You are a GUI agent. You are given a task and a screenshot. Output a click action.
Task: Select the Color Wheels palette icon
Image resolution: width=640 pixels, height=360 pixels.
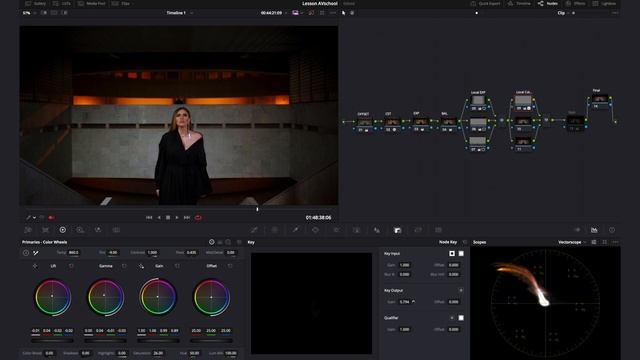point(62,230)
